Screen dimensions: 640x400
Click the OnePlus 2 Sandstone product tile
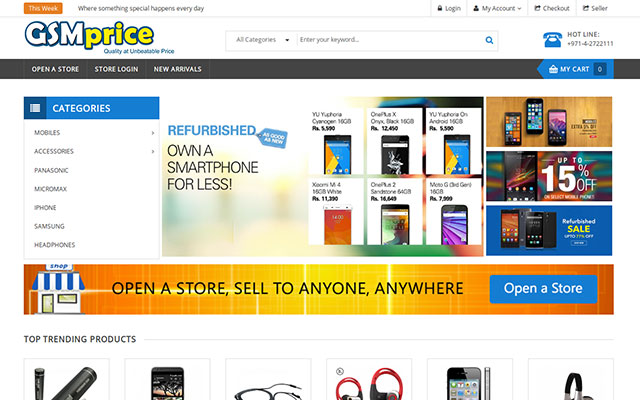[x=395, y=211]
